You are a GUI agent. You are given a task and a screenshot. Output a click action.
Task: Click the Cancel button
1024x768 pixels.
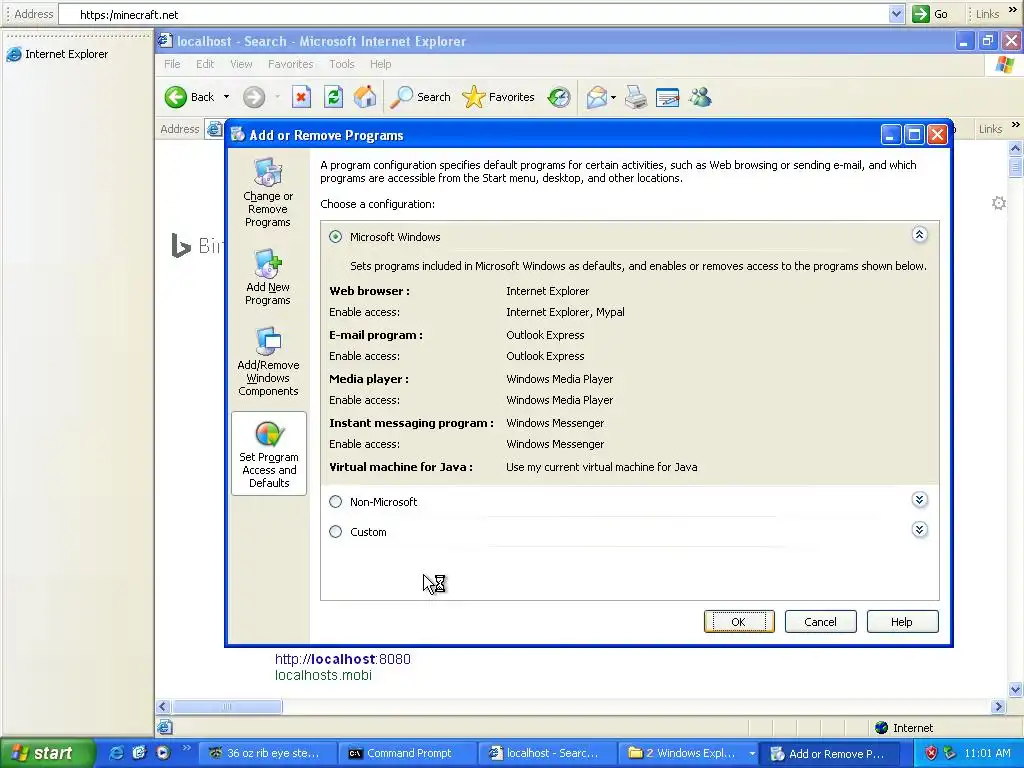(820, 622)
